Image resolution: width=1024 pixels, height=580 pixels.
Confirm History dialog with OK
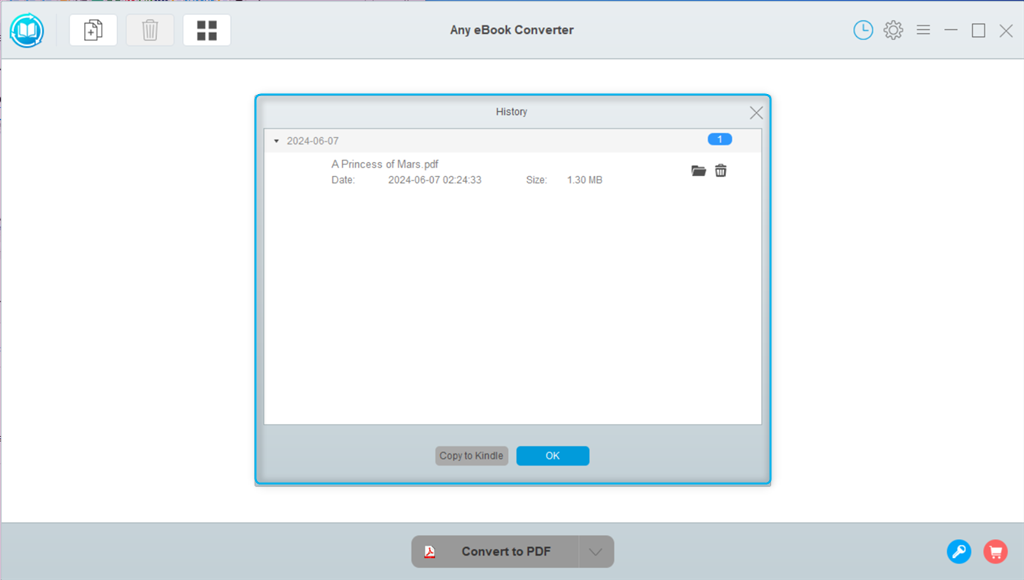552,456
